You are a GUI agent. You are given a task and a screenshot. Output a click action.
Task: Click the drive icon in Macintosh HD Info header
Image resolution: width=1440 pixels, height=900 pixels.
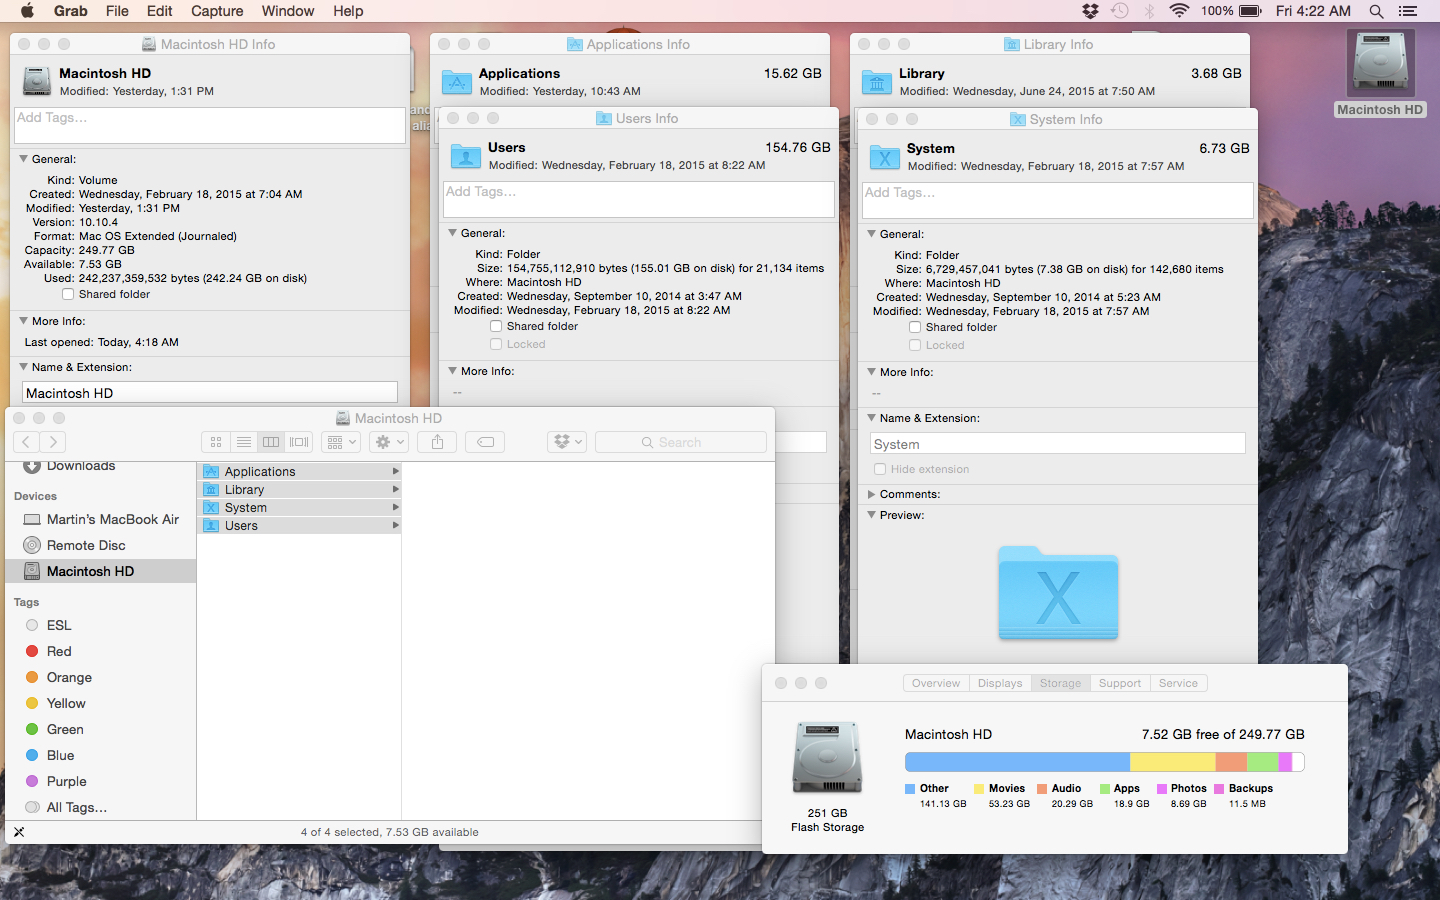pos(37,81)
